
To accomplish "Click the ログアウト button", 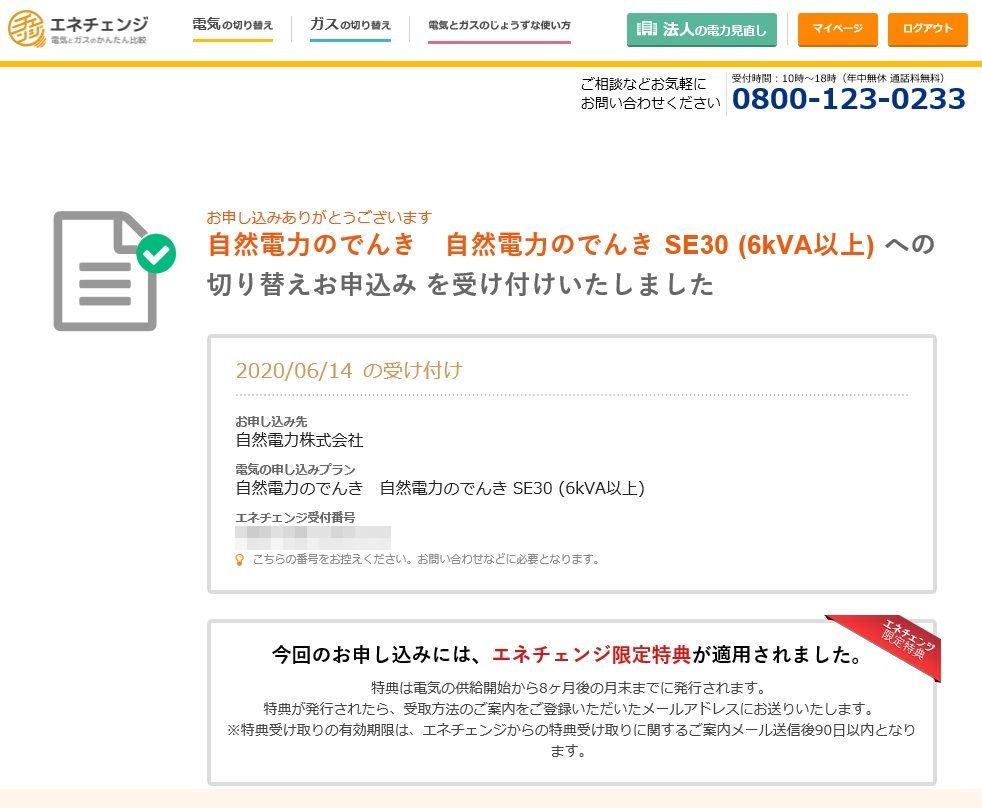I will 928,29.
